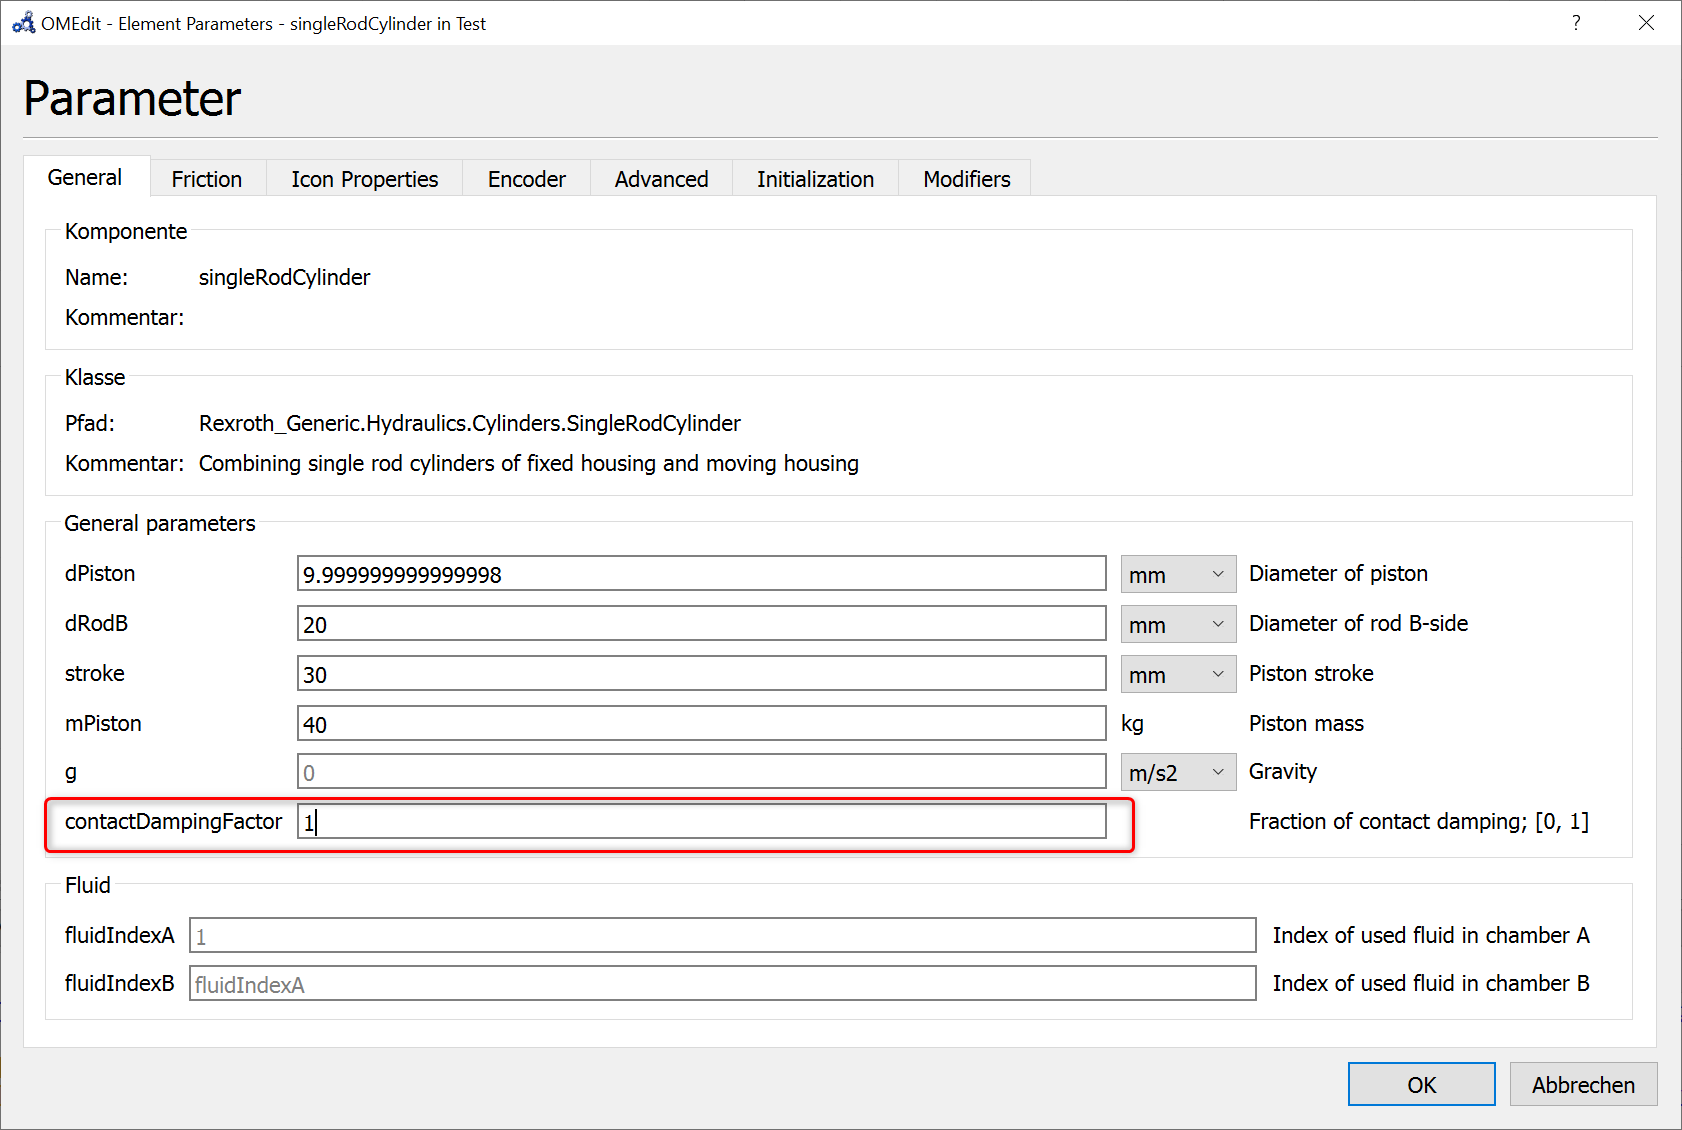Click the dRodB value field
The width and height of the screenshot is (1682, 1130).
point(702,624)
